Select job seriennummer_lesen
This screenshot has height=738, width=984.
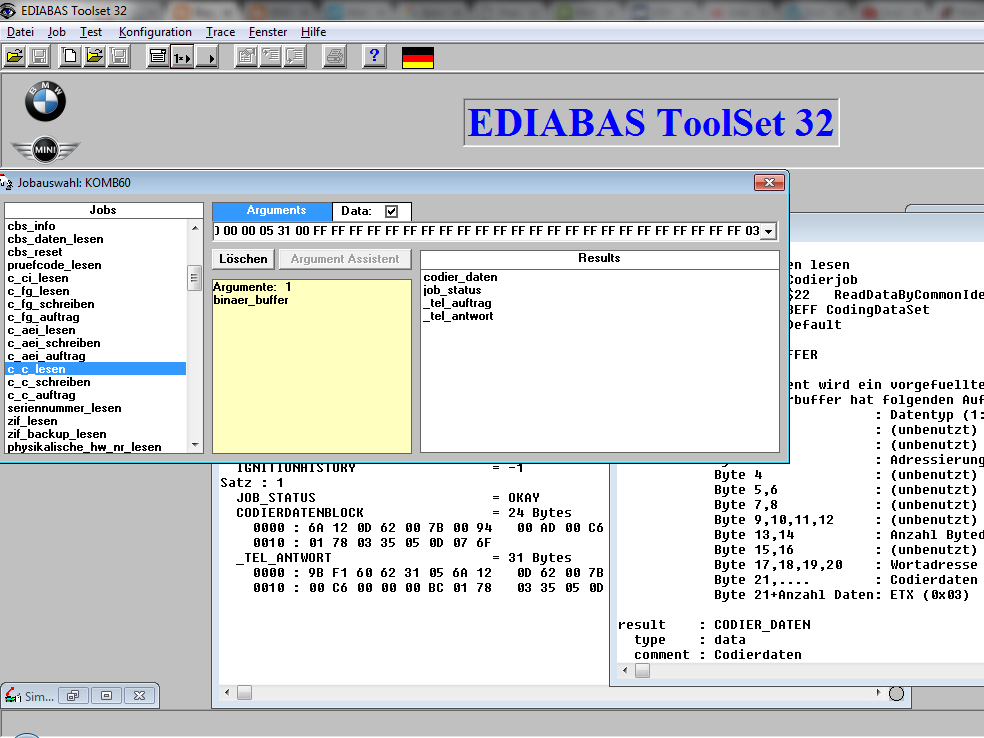(64, 408)
